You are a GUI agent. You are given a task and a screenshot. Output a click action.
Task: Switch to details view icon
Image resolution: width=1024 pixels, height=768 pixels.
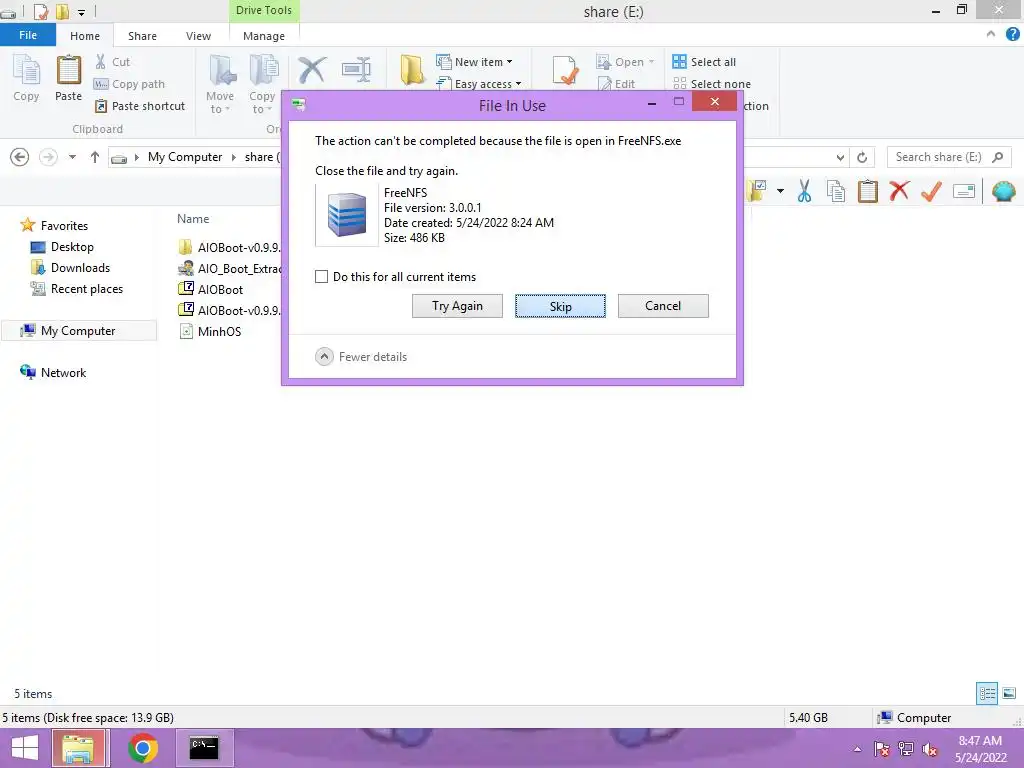987,693
